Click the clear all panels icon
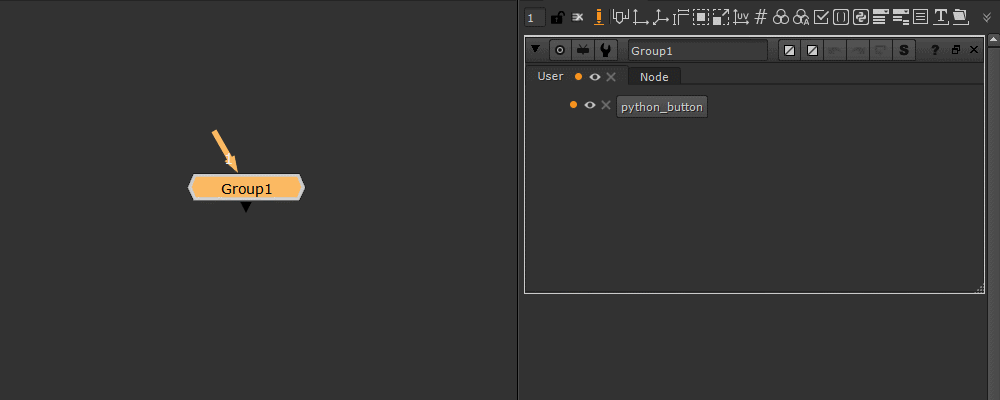 click(577, 17)
